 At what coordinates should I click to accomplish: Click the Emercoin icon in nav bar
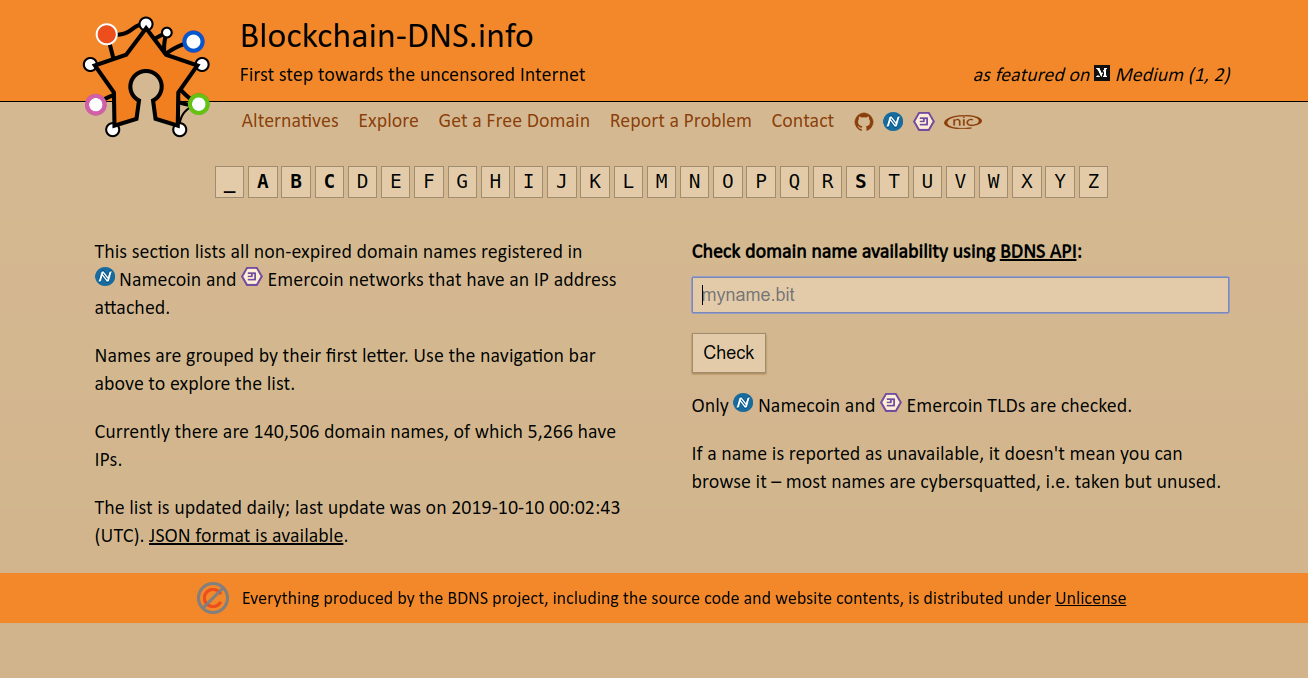click(924, 121)
